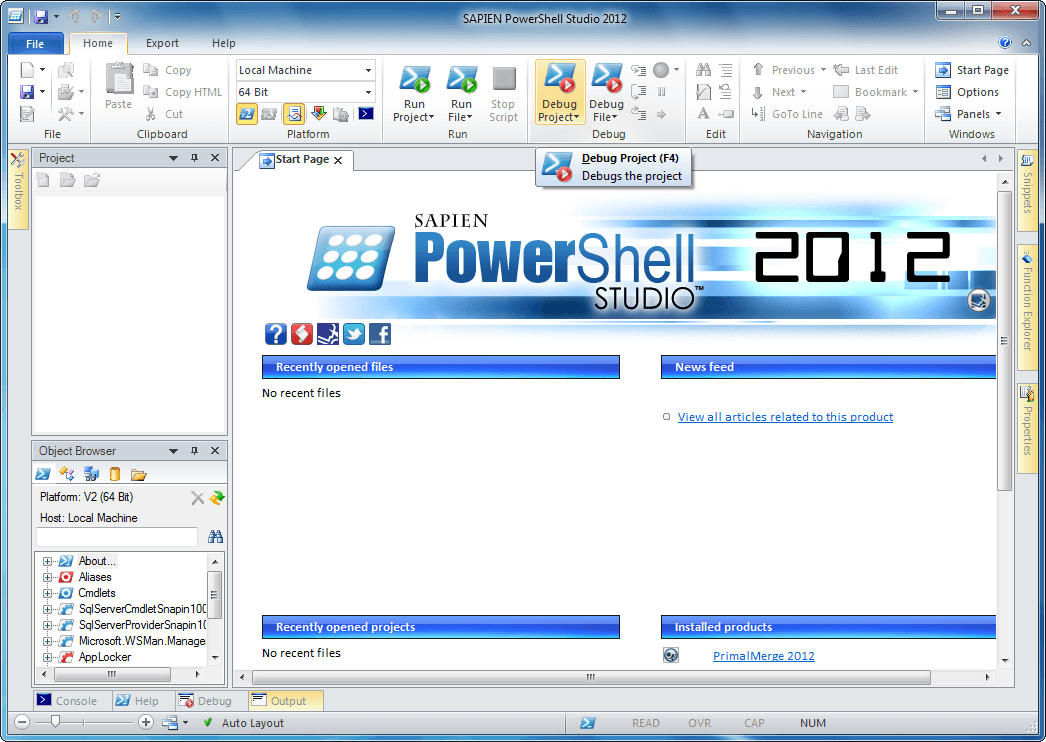Open Object Browser panel options dropdown arrow

tap(173, 451)
